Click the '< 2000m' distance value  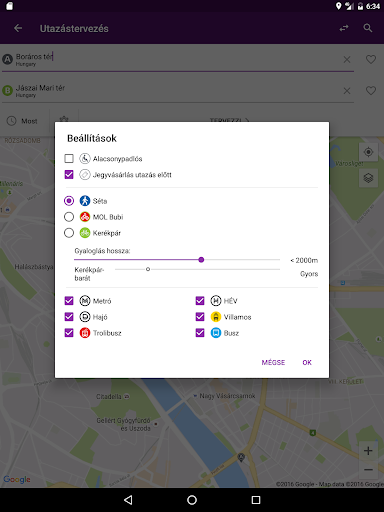click(304, 260)
